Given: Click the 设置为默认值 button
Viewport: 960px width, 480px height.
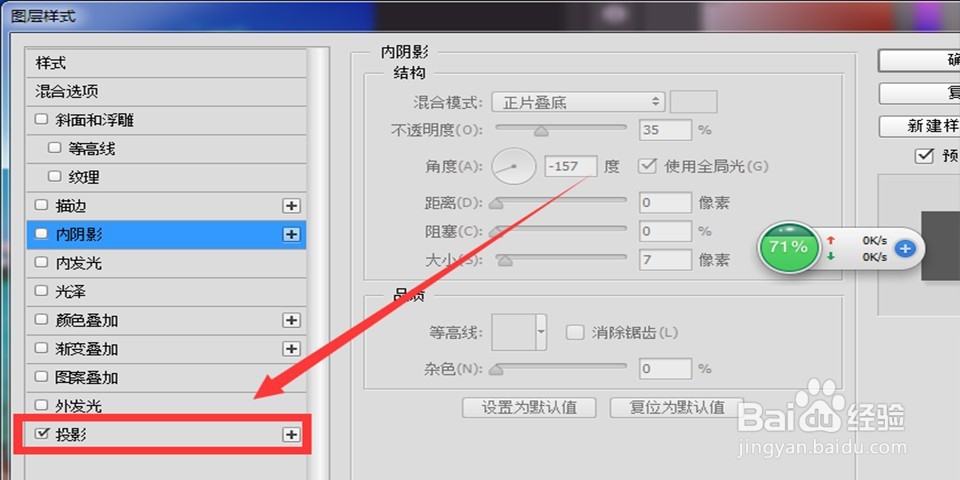Looking at the screenshot, I should [x=529, y=407].
